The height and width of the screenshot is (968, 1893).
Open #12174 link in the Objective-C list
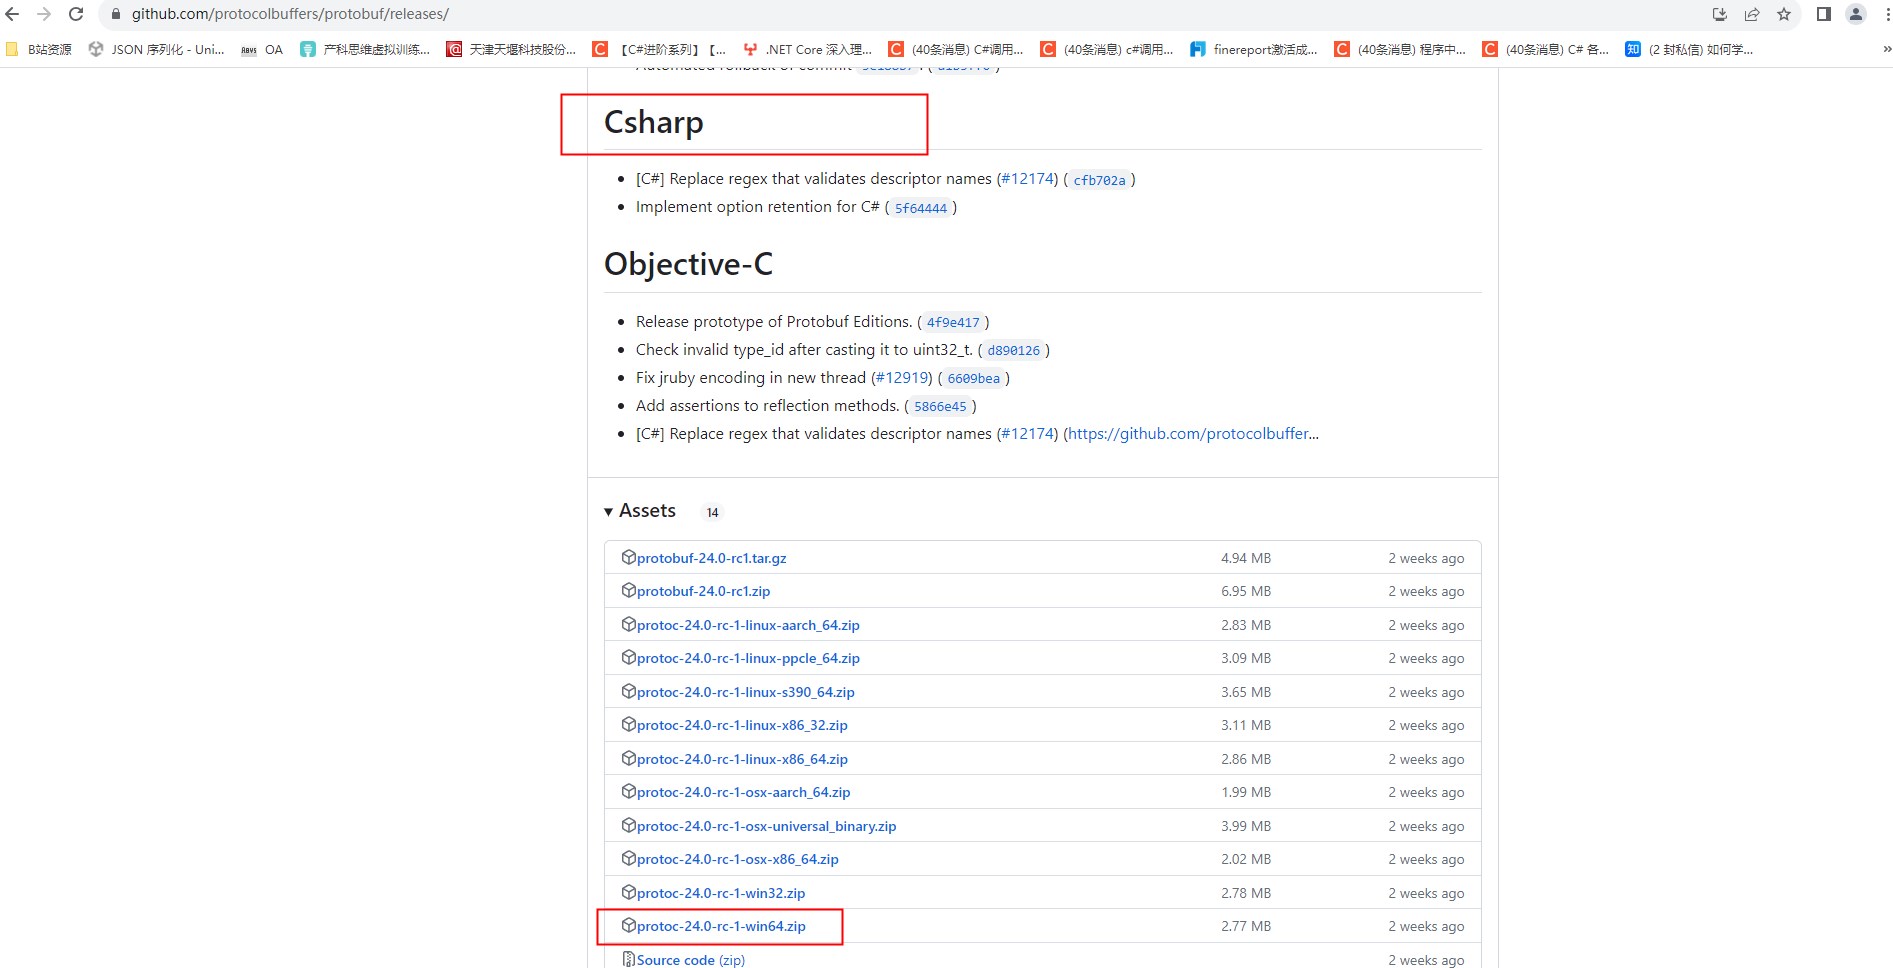[x=1027, y=434]
